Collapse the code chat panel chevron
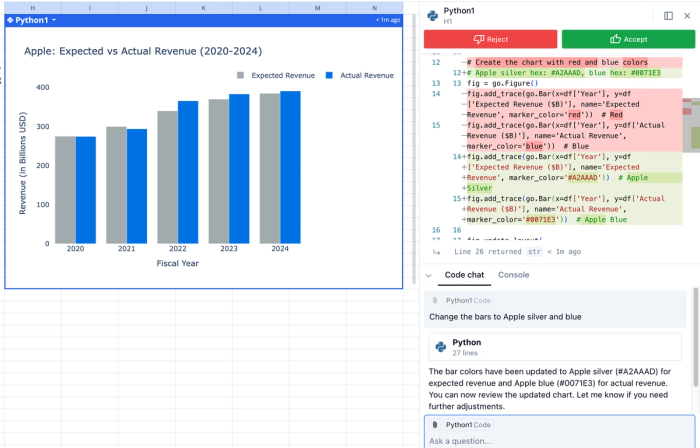The width and height of the screenshot is (700, 448). pyautogui.click(x=429, y=275)
